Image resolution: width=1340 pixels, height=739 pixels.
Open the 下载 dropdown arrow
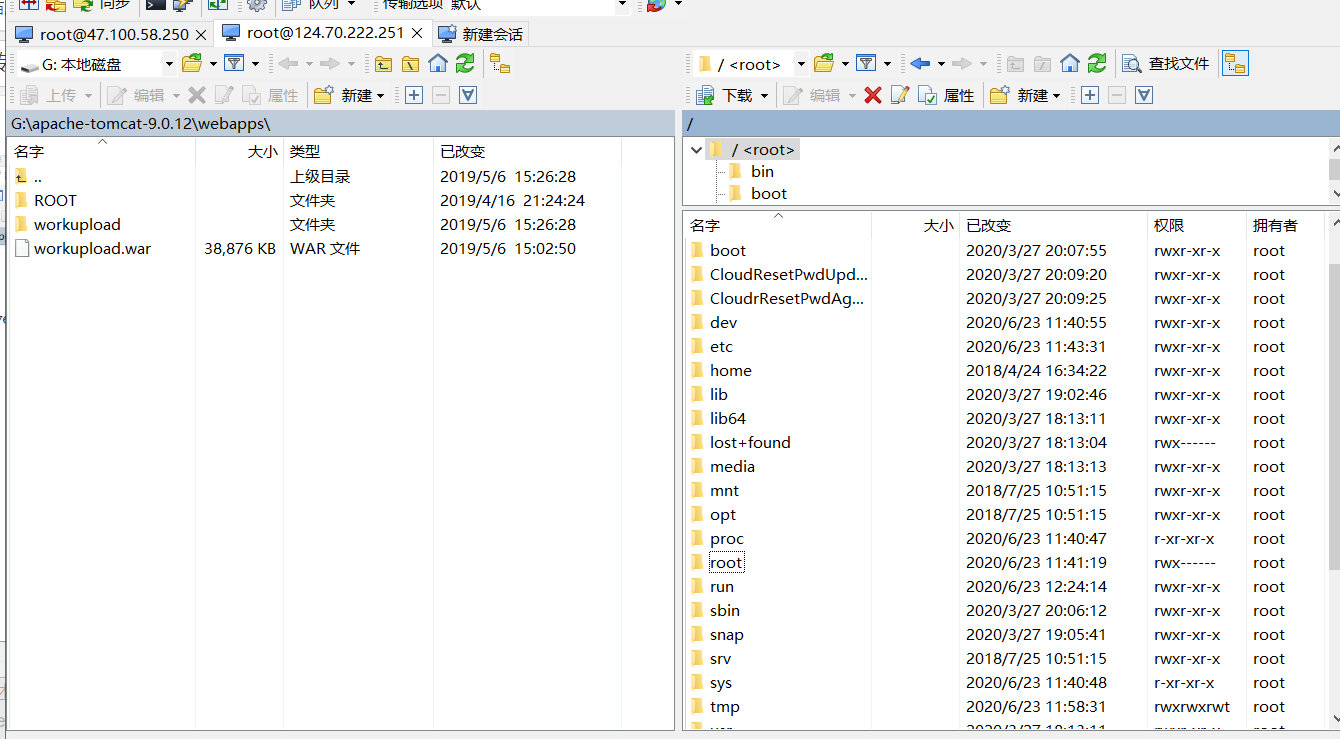[x=764, y=96]
